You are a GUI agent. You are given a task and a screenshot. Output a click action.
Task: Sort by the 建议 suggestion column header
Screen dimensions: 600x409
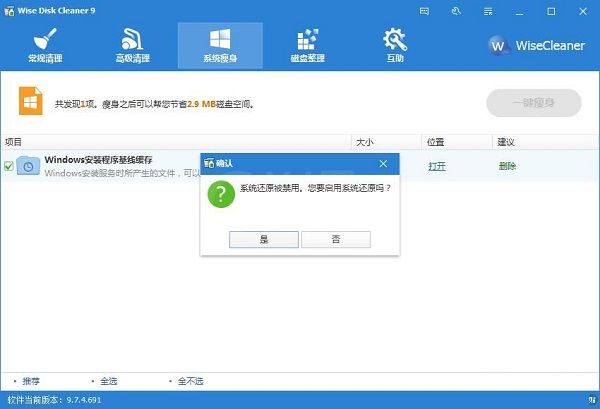coord(545,142)
